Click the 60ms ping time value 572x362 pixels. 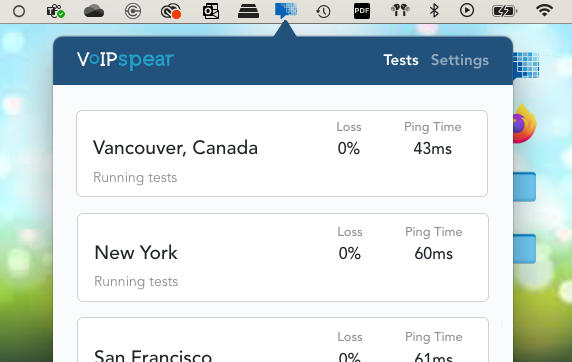[434, 254]
